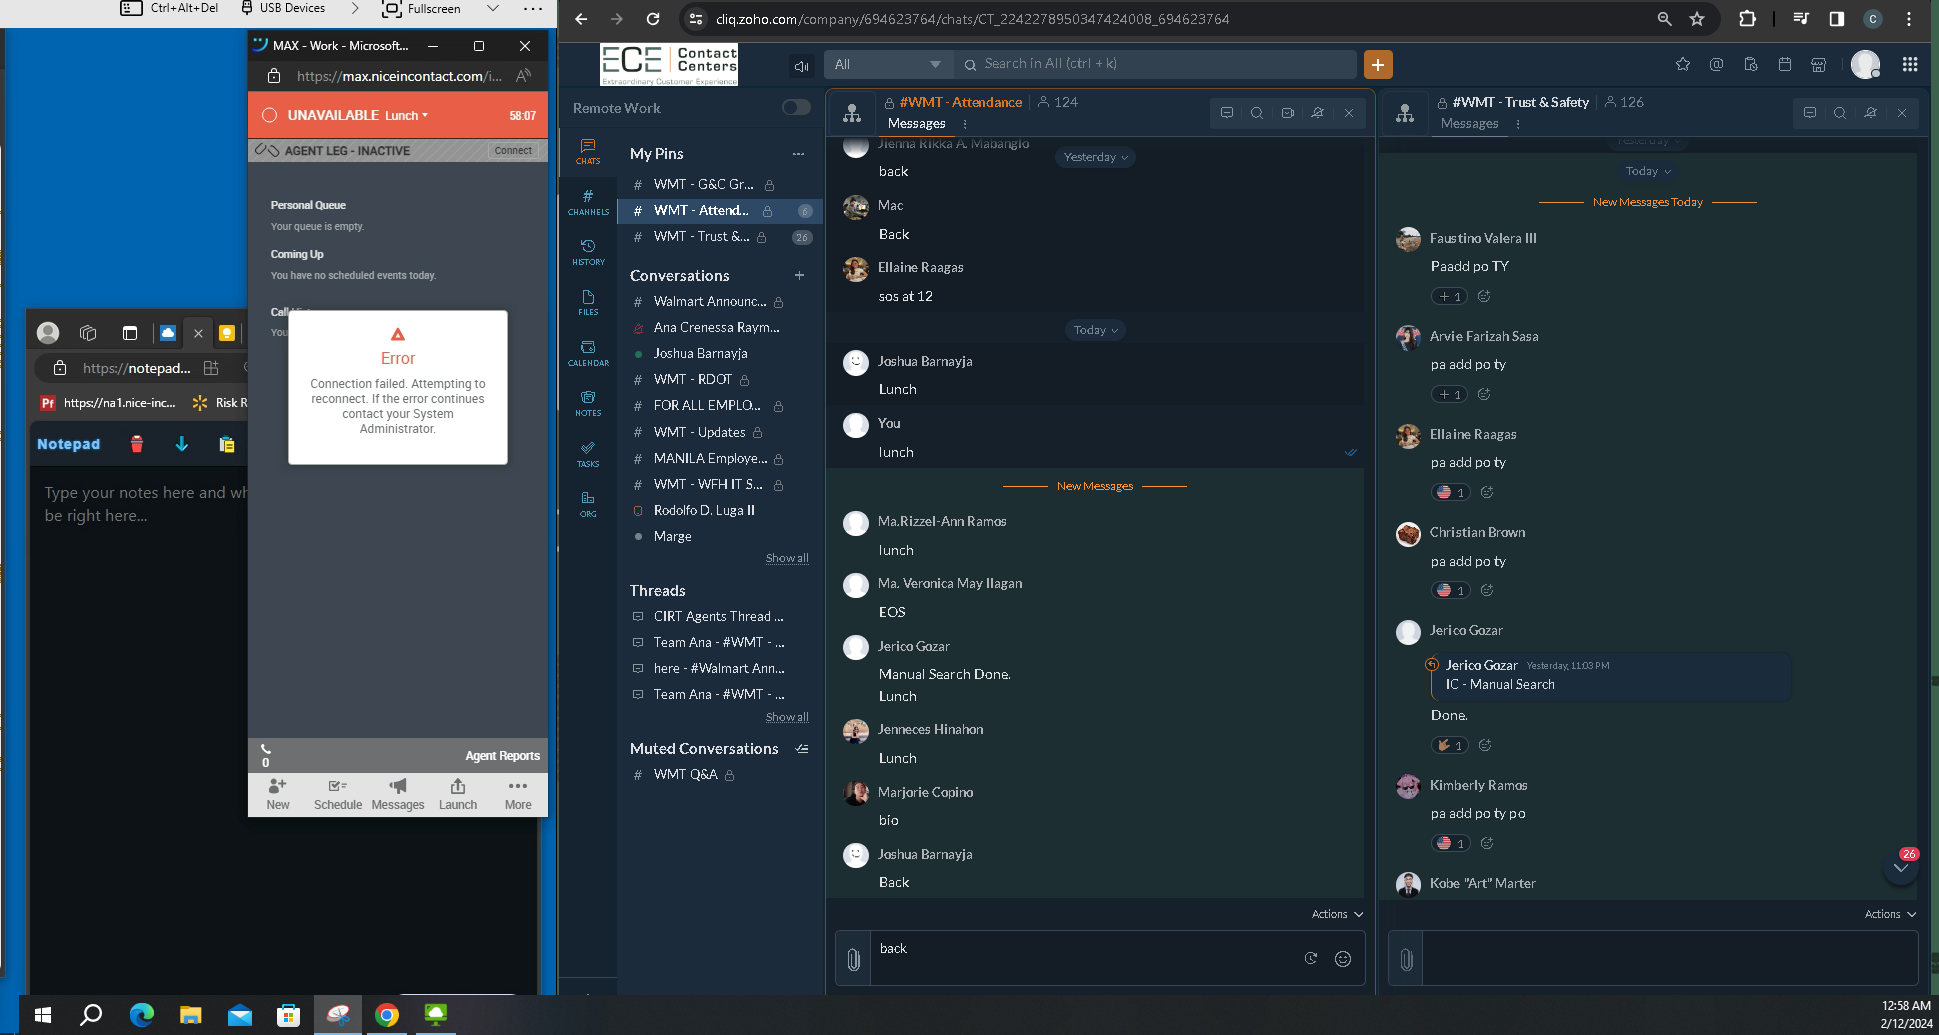Attach a file in Attendance message box
Viewport: 1939px width, 1035px height.
pos(853,959)
